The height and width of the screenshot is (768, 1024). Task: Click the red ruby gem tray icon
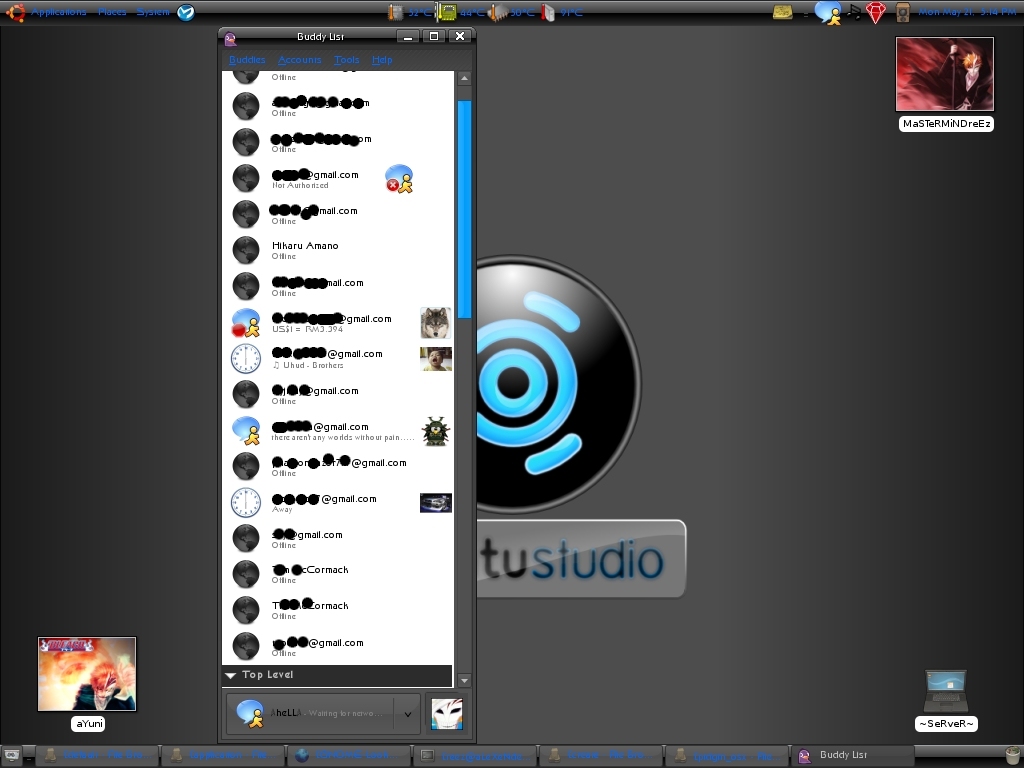[876, 12]
